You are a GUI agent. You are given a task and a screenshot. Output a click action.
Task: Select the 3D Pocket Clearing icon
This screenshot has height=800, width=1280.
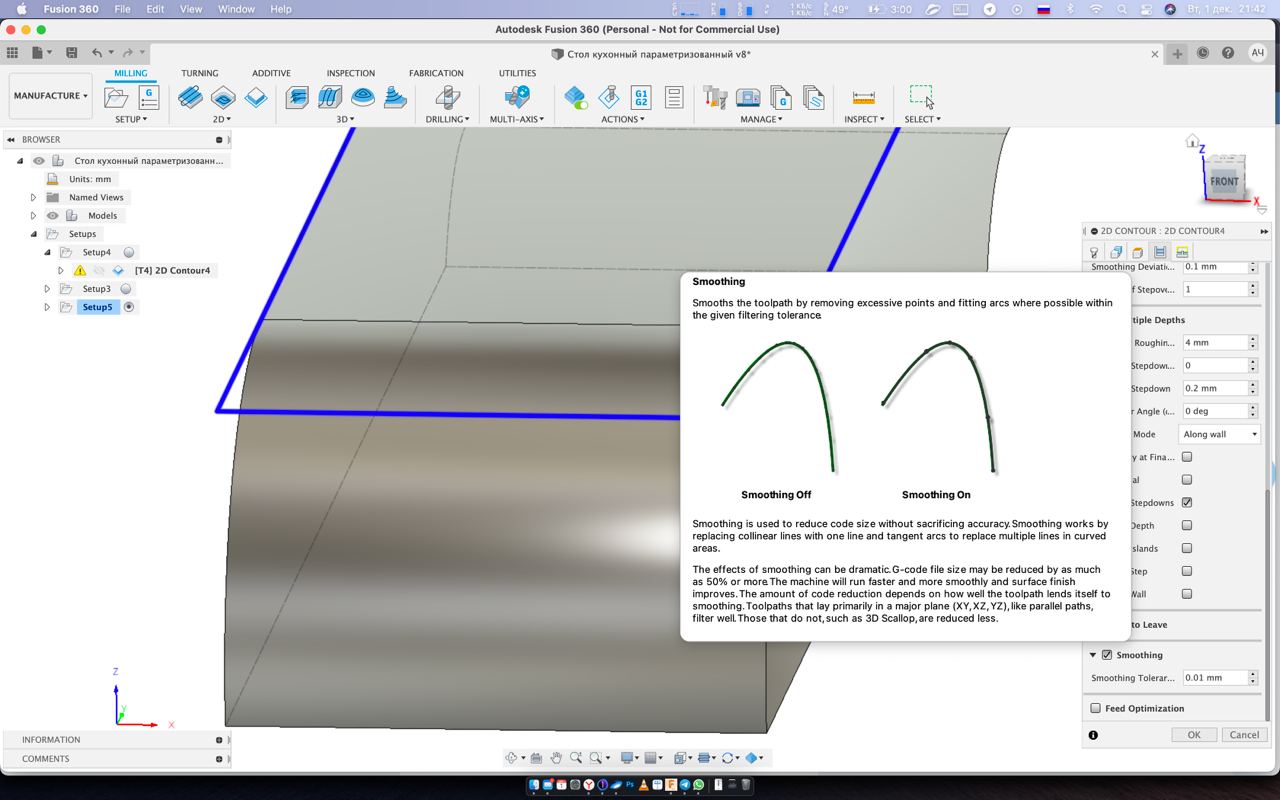(330, 97)
